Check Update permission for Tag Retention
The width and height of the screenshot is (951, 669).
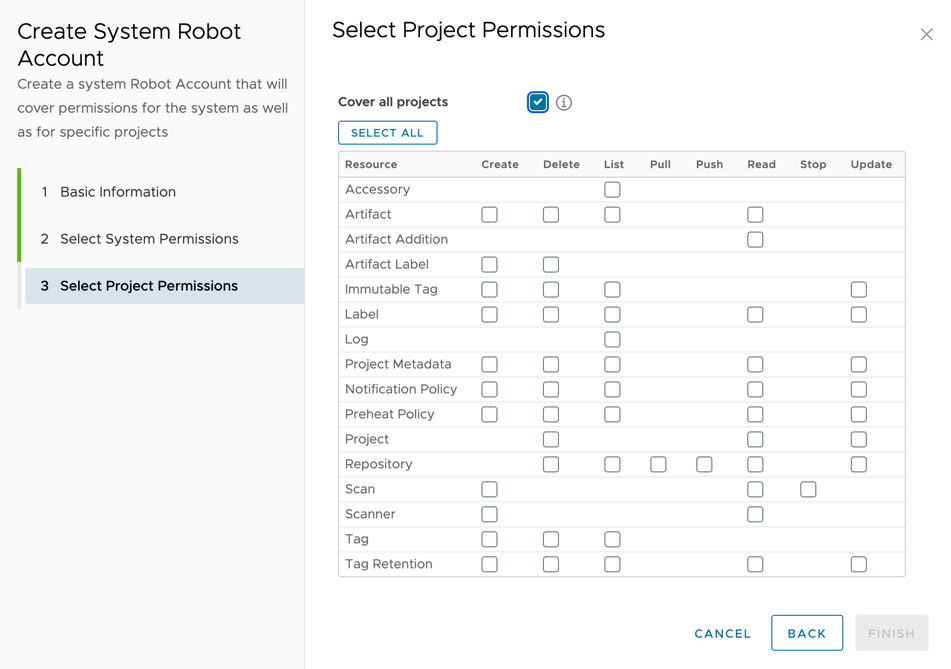pos(858,564)
